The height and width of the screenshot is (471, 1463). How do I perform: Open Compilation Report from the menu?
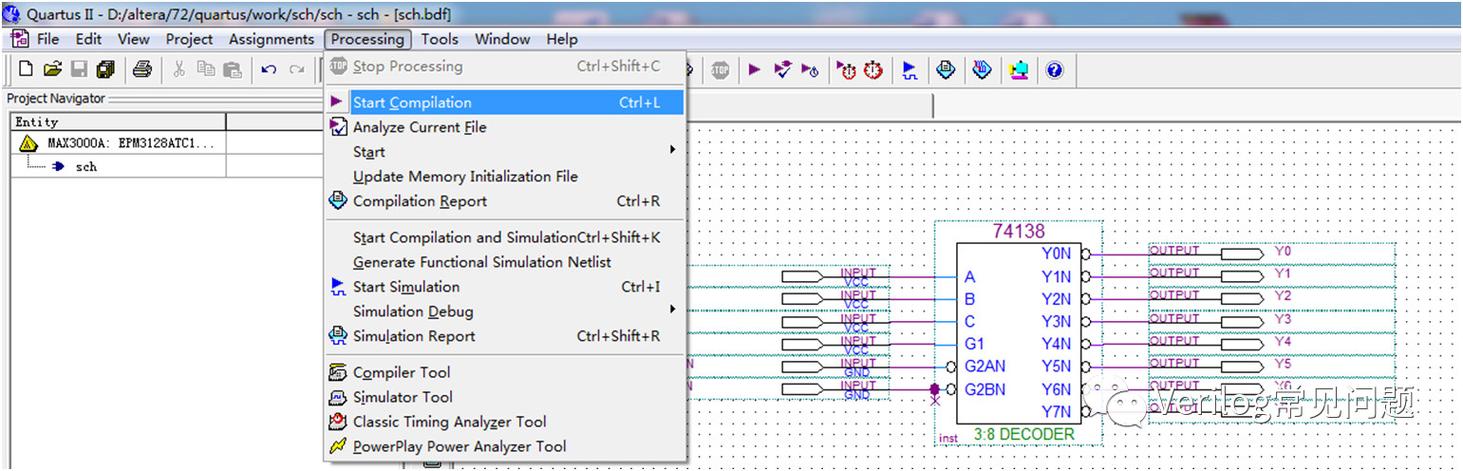504,201
